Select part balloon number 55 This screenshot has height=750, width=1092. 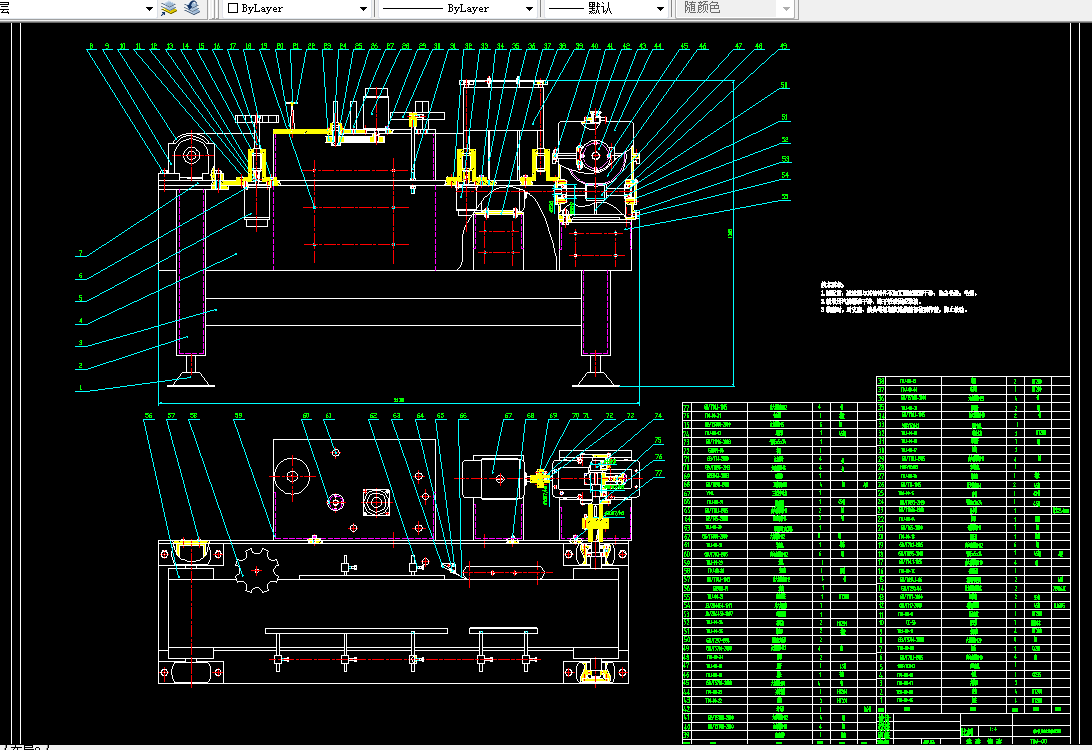click(786, 197)
